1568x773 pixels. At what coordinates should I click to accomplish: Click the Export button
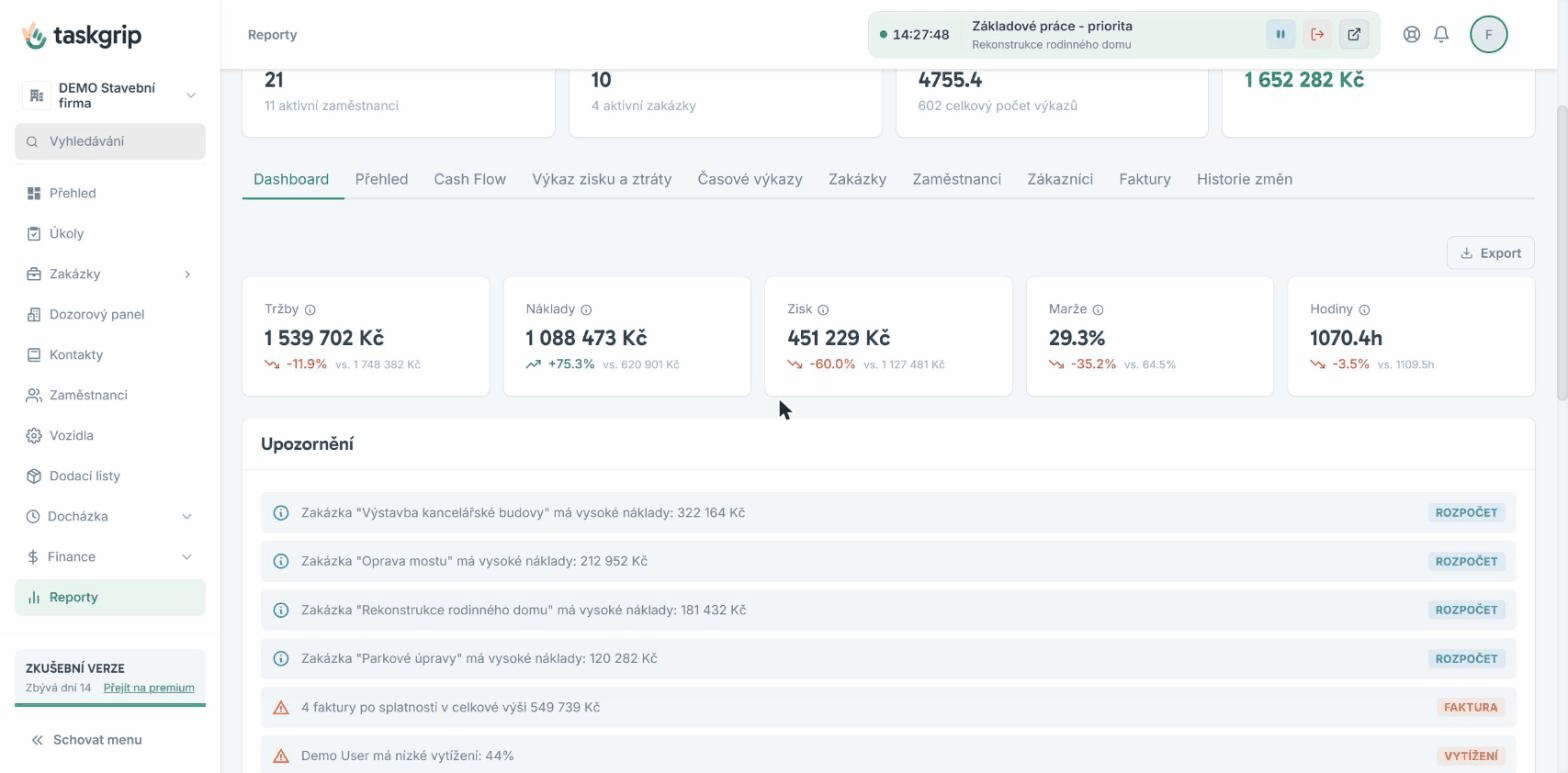1490,253
